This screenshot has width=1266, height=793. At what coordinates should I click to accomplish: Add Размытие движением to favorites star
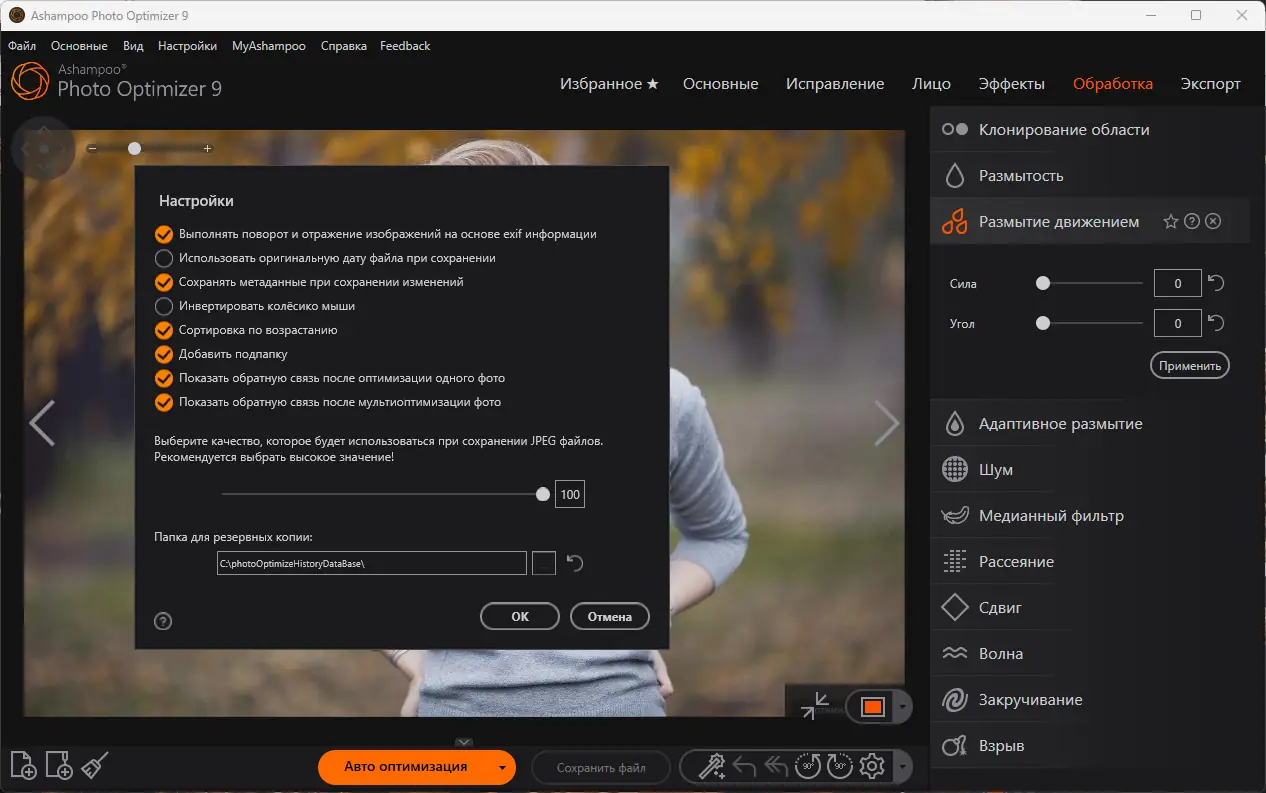tap(1171, 222)
